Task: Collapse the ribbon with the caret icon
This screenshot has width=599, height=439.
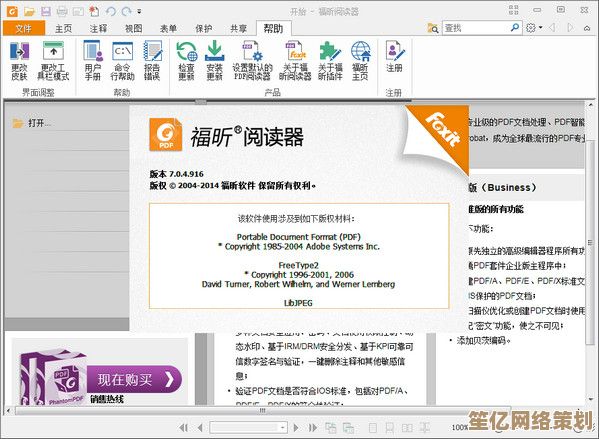Action: [587, 28]
